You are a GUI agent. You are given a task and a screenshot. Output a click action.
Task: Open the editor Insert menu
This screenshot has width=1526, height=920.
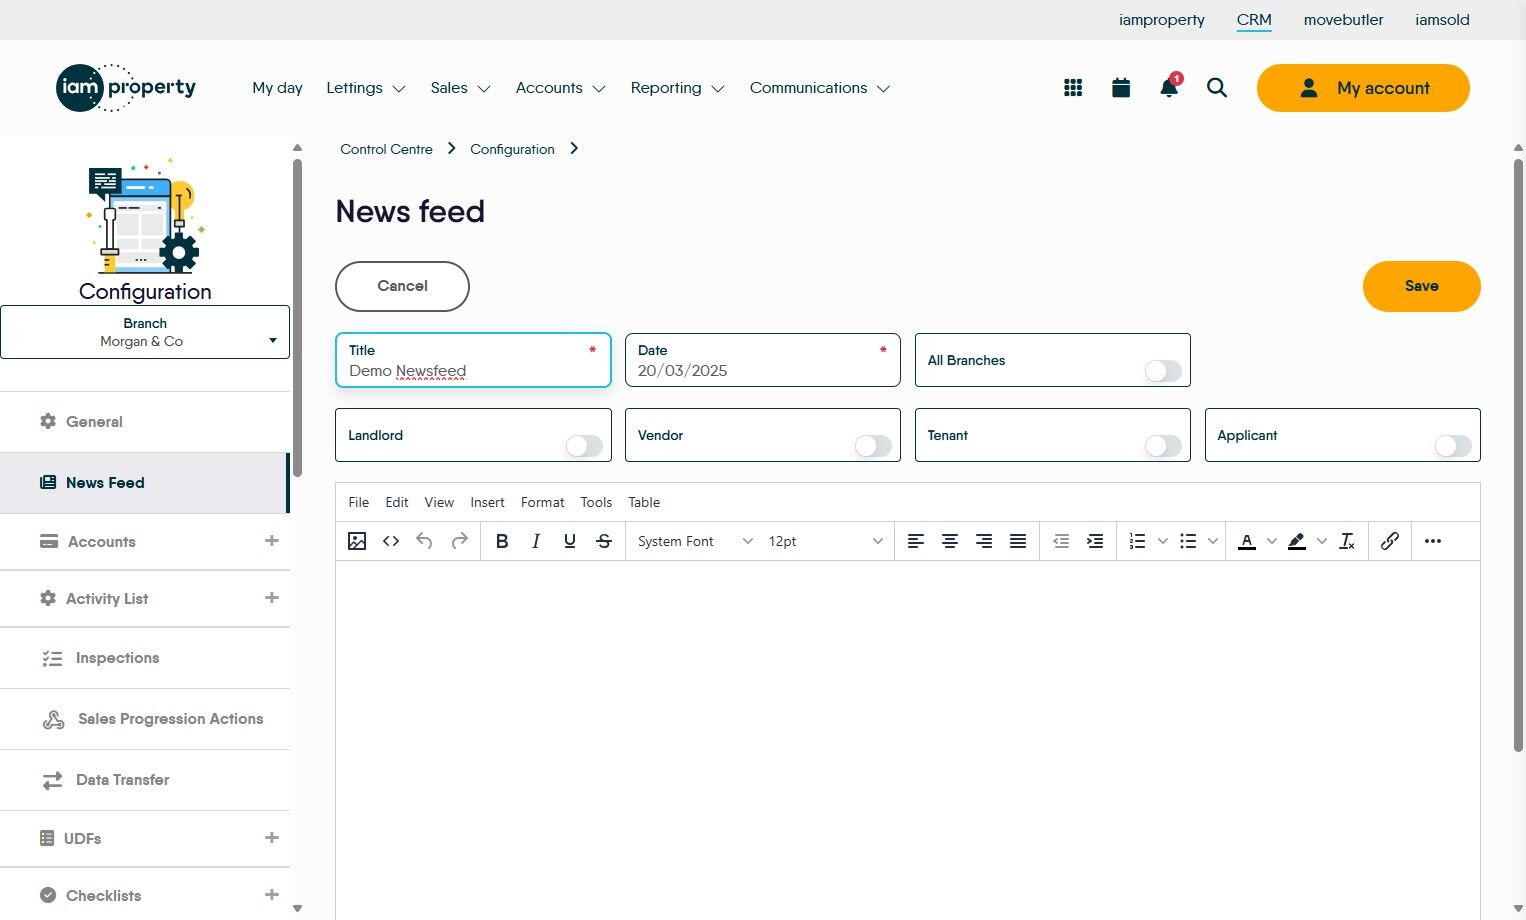tap(487, 502)
